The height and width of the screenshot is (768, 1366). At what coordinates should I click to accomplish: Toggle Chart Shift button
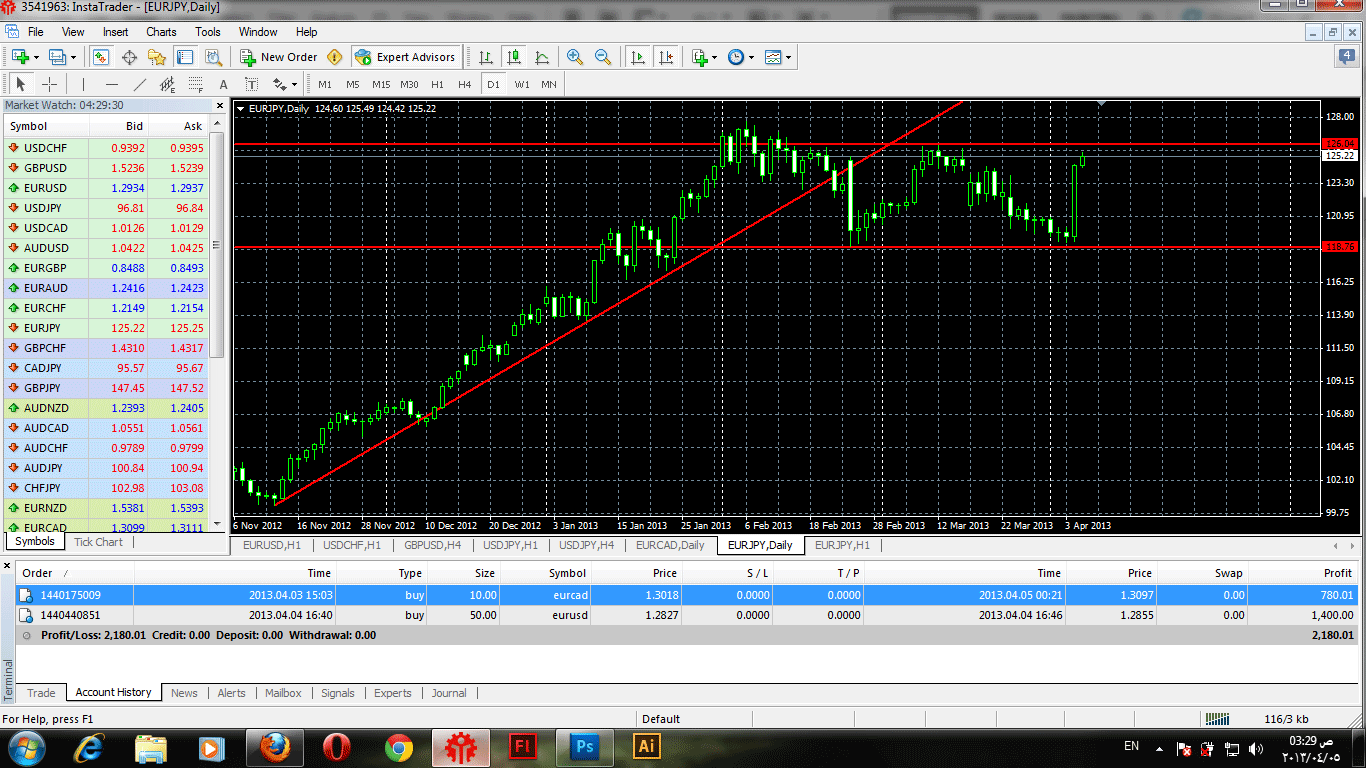[666, 57]
